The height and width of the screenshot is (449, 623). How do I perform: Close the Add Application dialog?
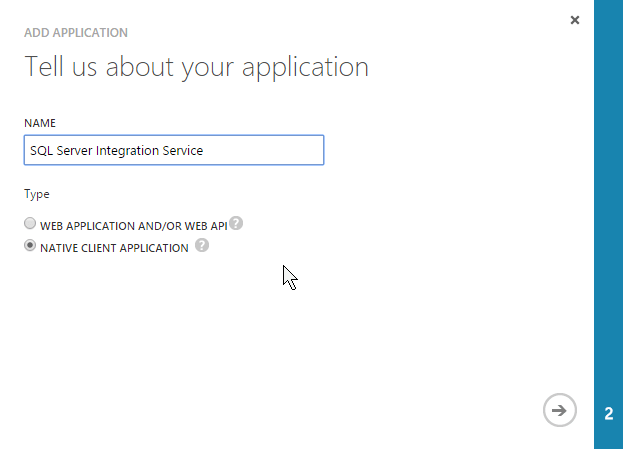575,20
